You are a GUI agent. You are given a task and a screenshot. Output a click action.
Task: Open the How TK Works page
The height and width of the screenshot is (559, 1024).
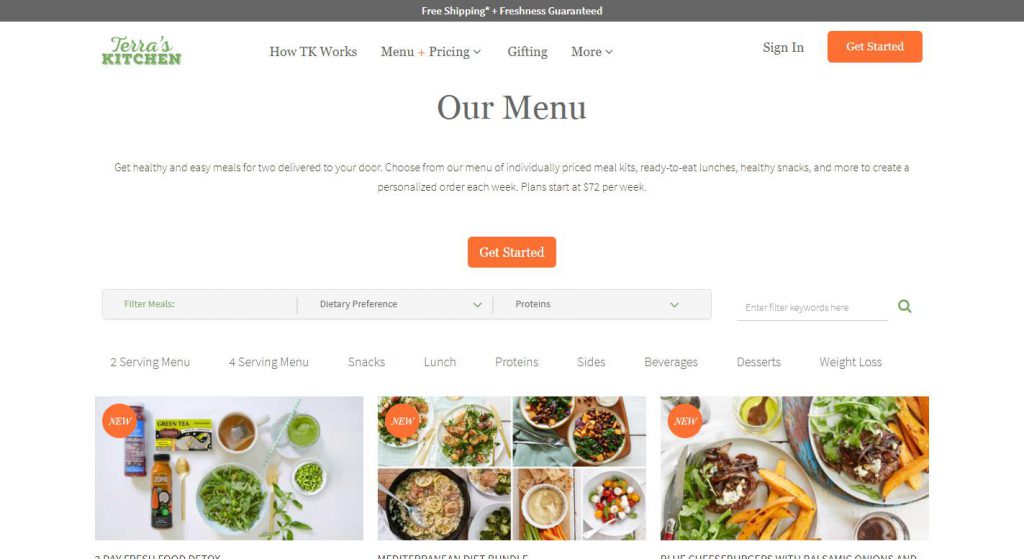coord(313,52)
